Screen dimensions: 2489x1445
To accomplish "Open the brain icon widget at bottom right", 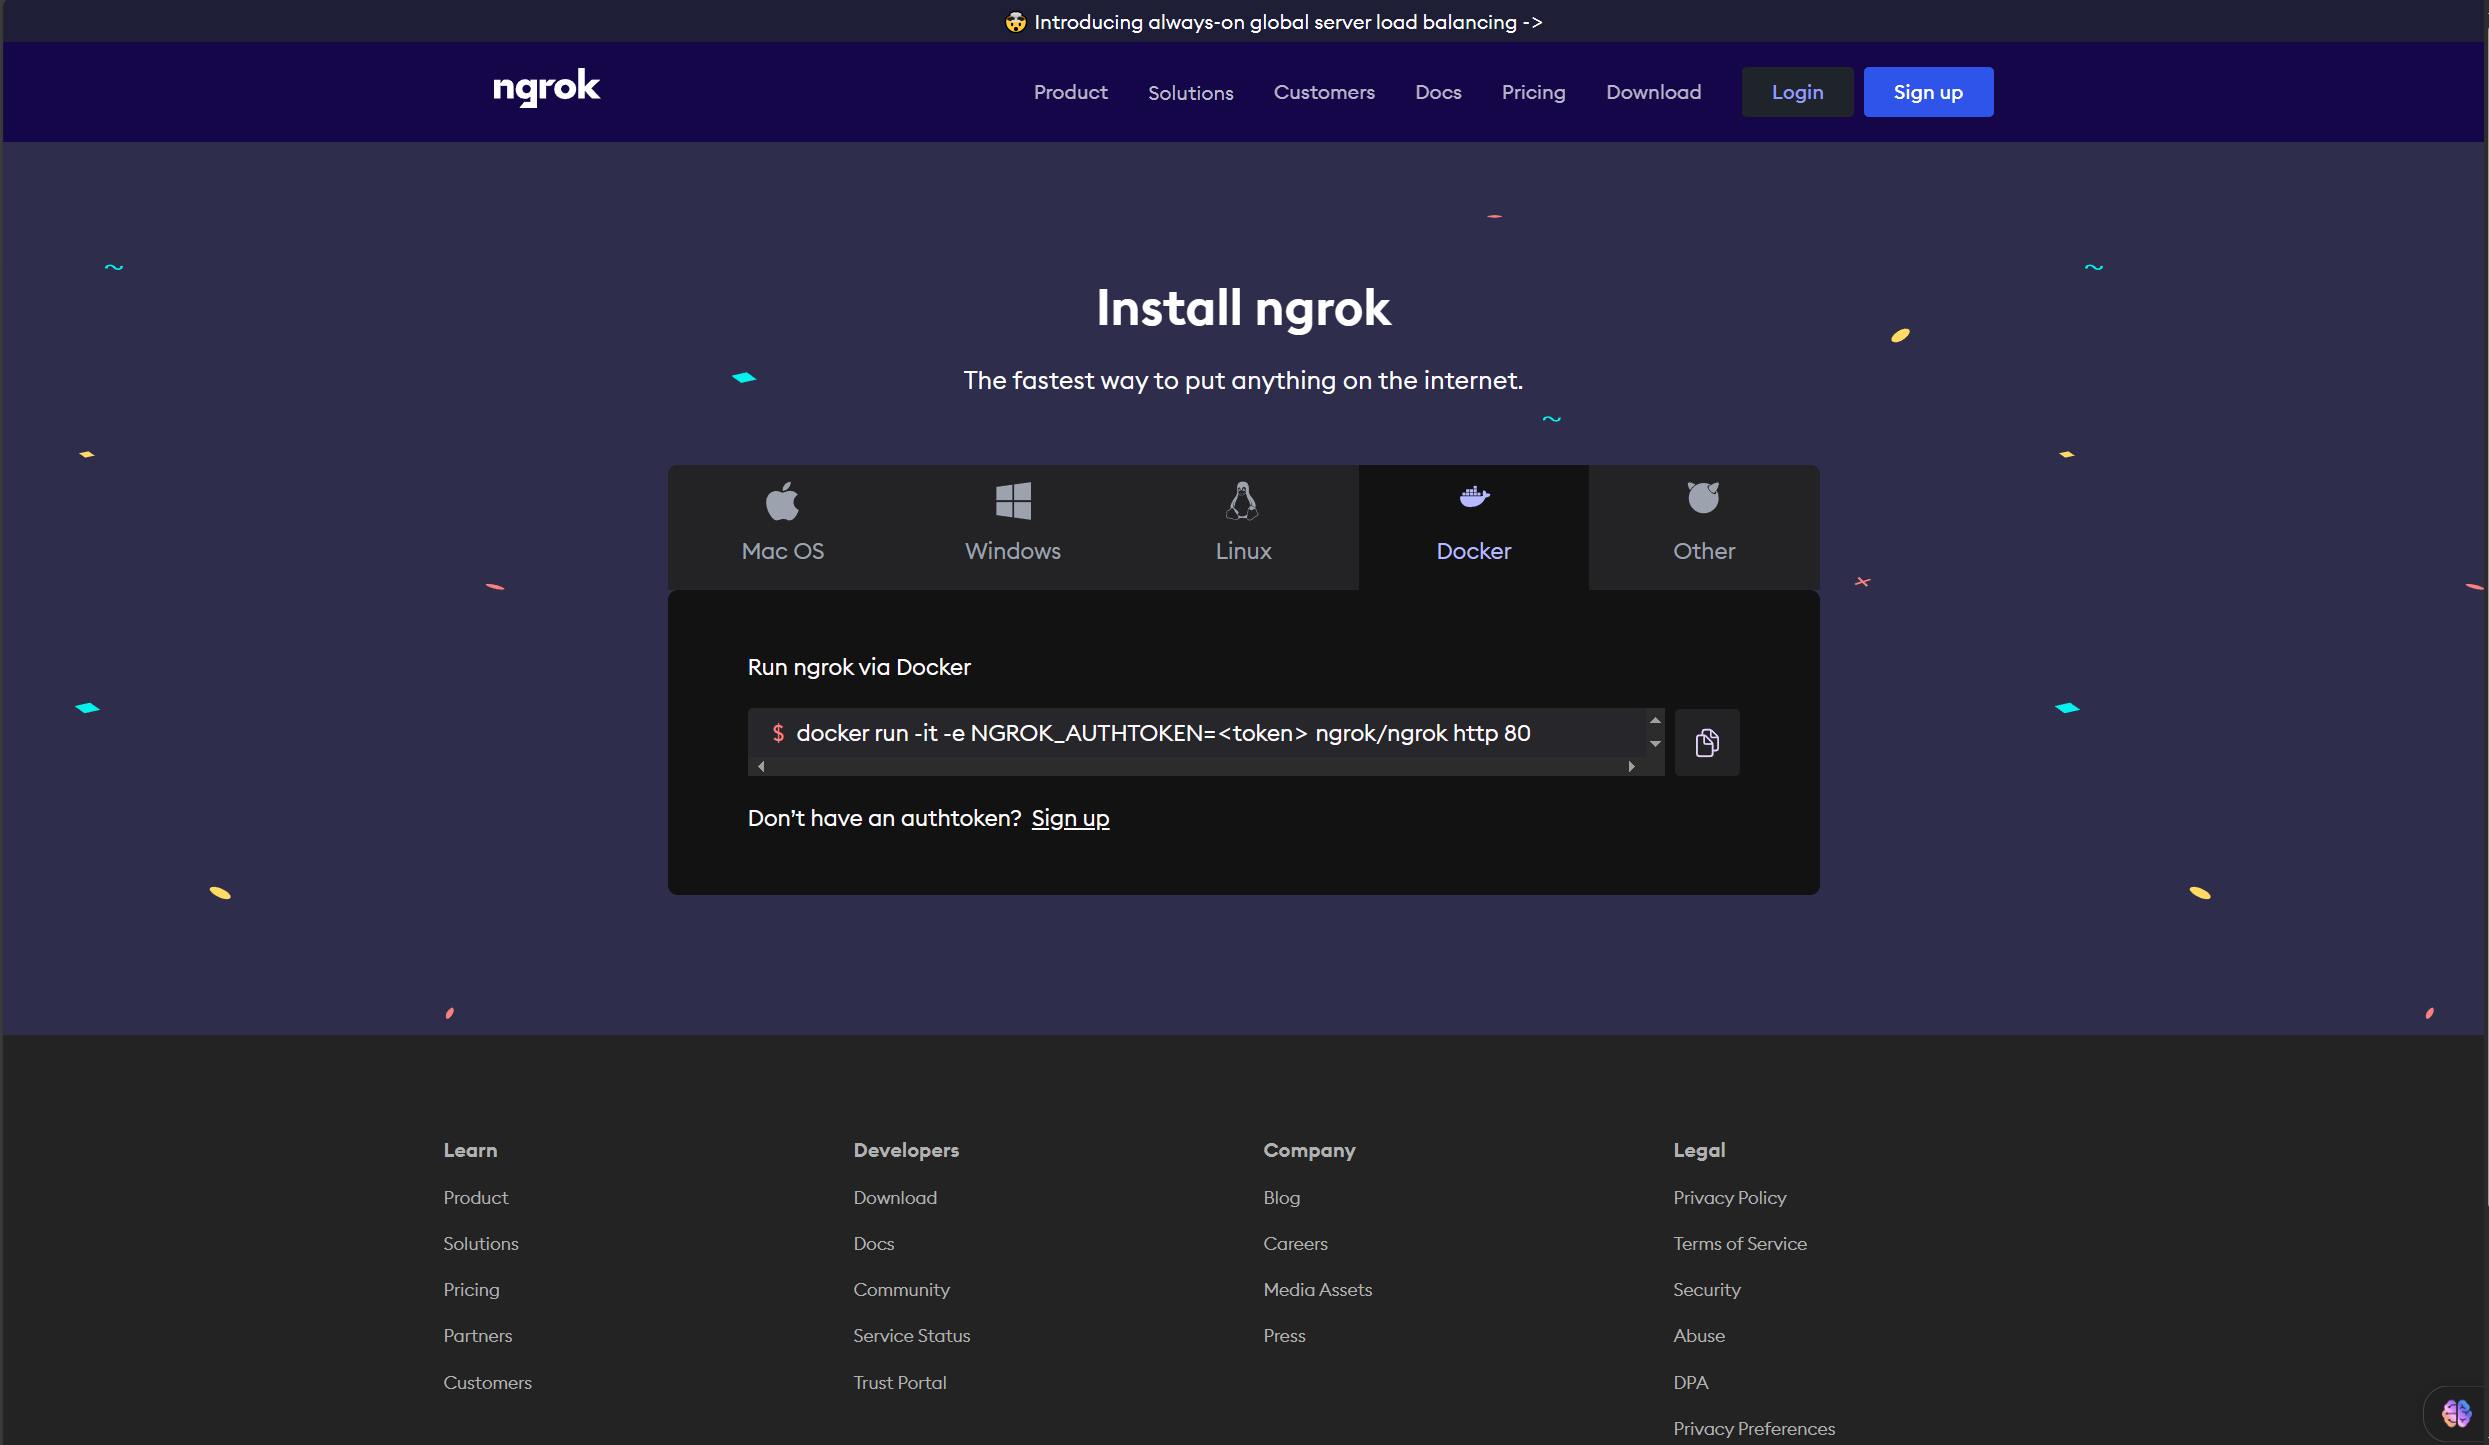I will (2455, 1414).
